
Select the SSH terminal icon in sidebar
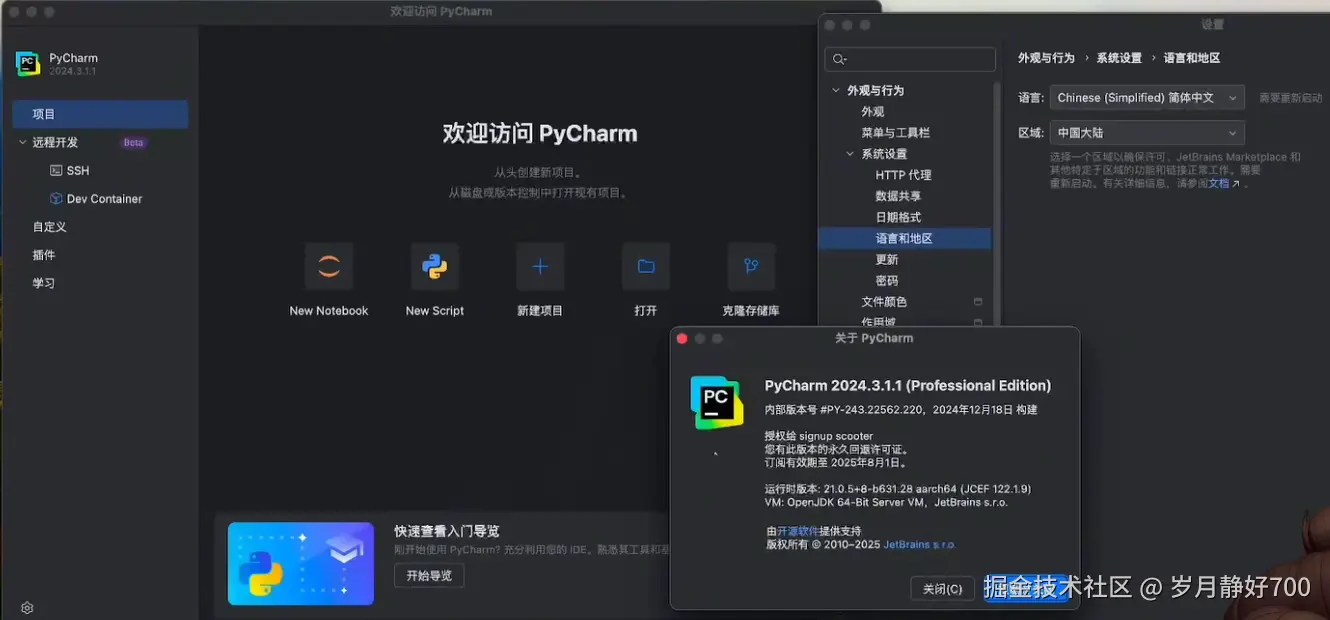coord(57,170)
